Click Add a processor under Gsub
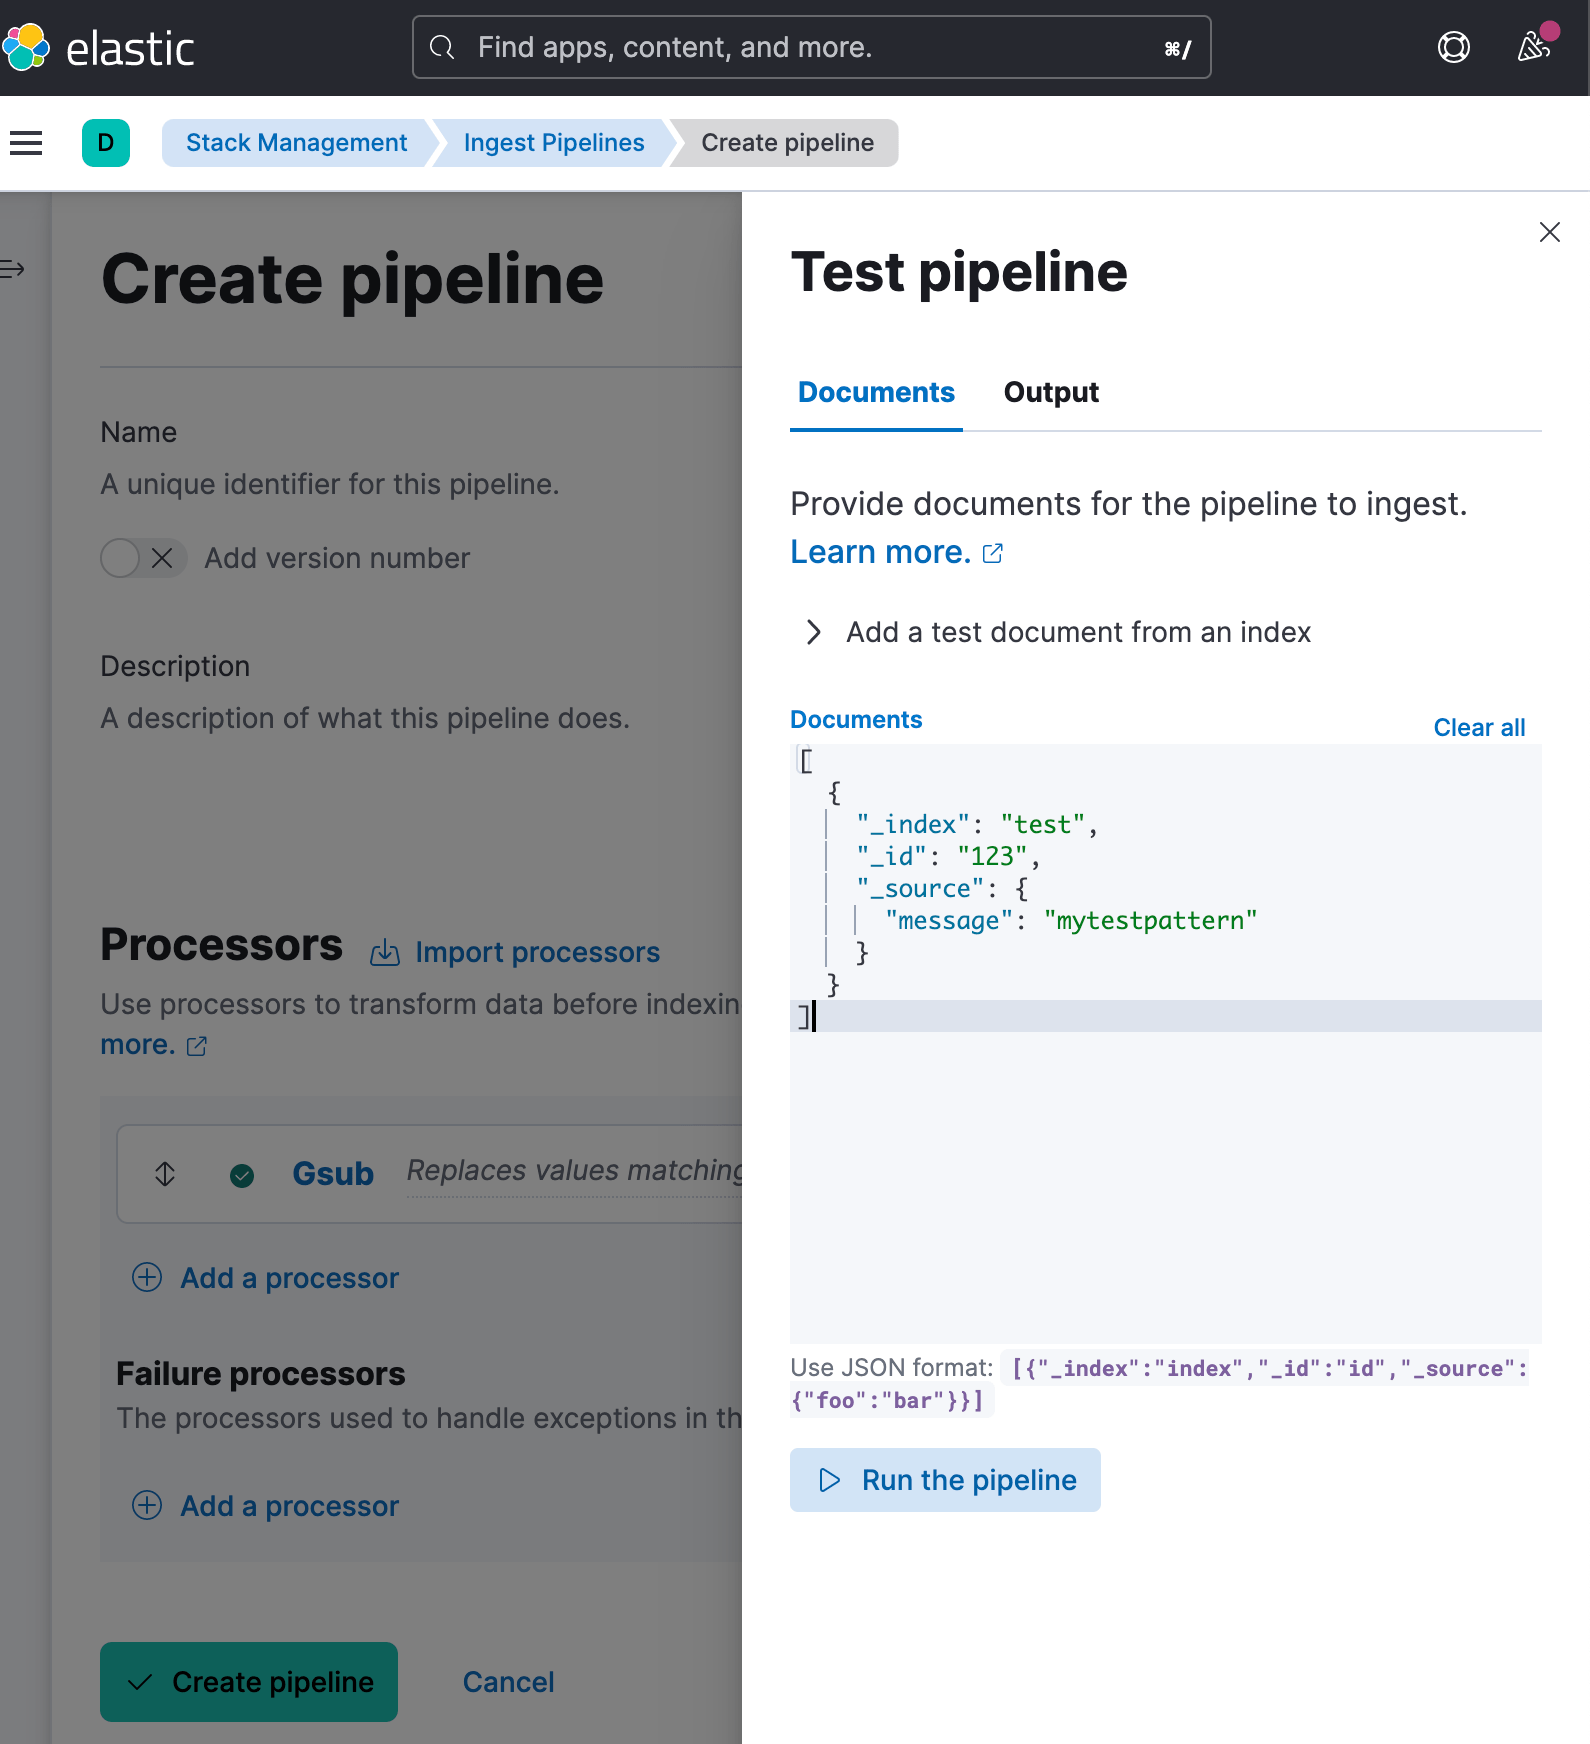This screenshot has width=1590, height=1744. 289,1278
